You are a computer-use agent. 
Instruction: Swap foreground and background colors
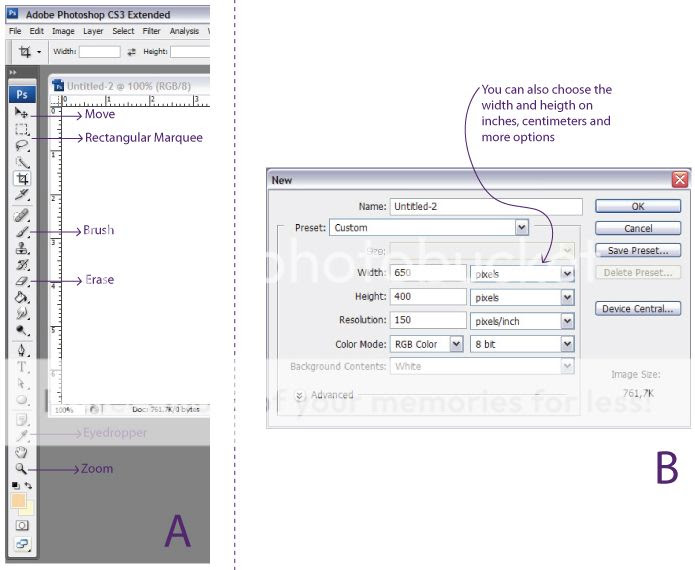click(28, 485)
